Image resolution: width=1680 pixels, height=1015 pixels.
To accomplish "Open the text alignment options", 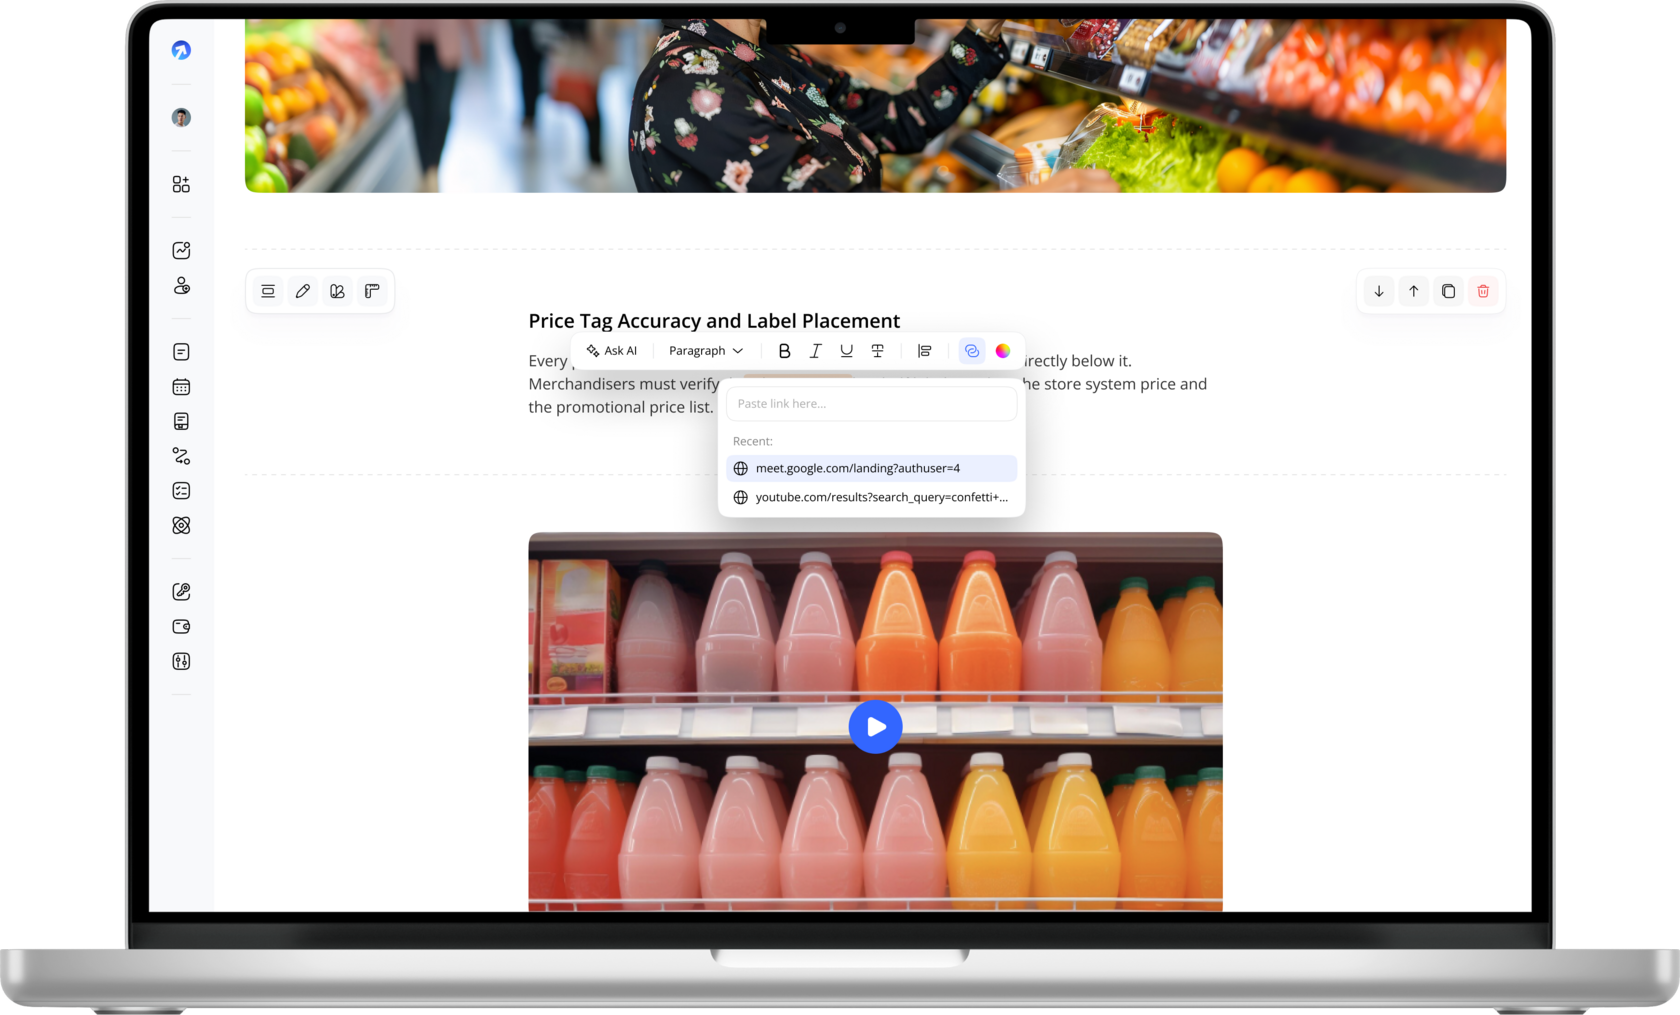I will (x=924, y=351).
